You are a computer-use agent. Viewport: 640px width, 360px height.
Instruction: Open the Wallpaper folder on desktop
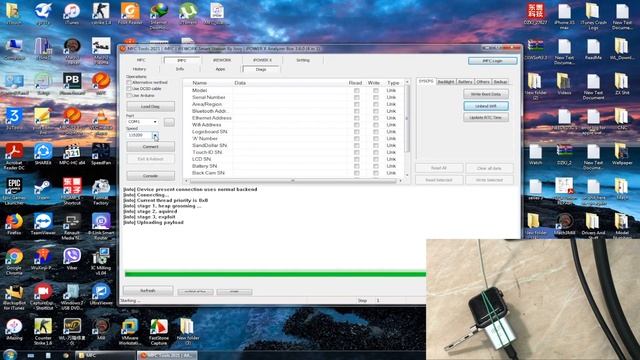622,154
